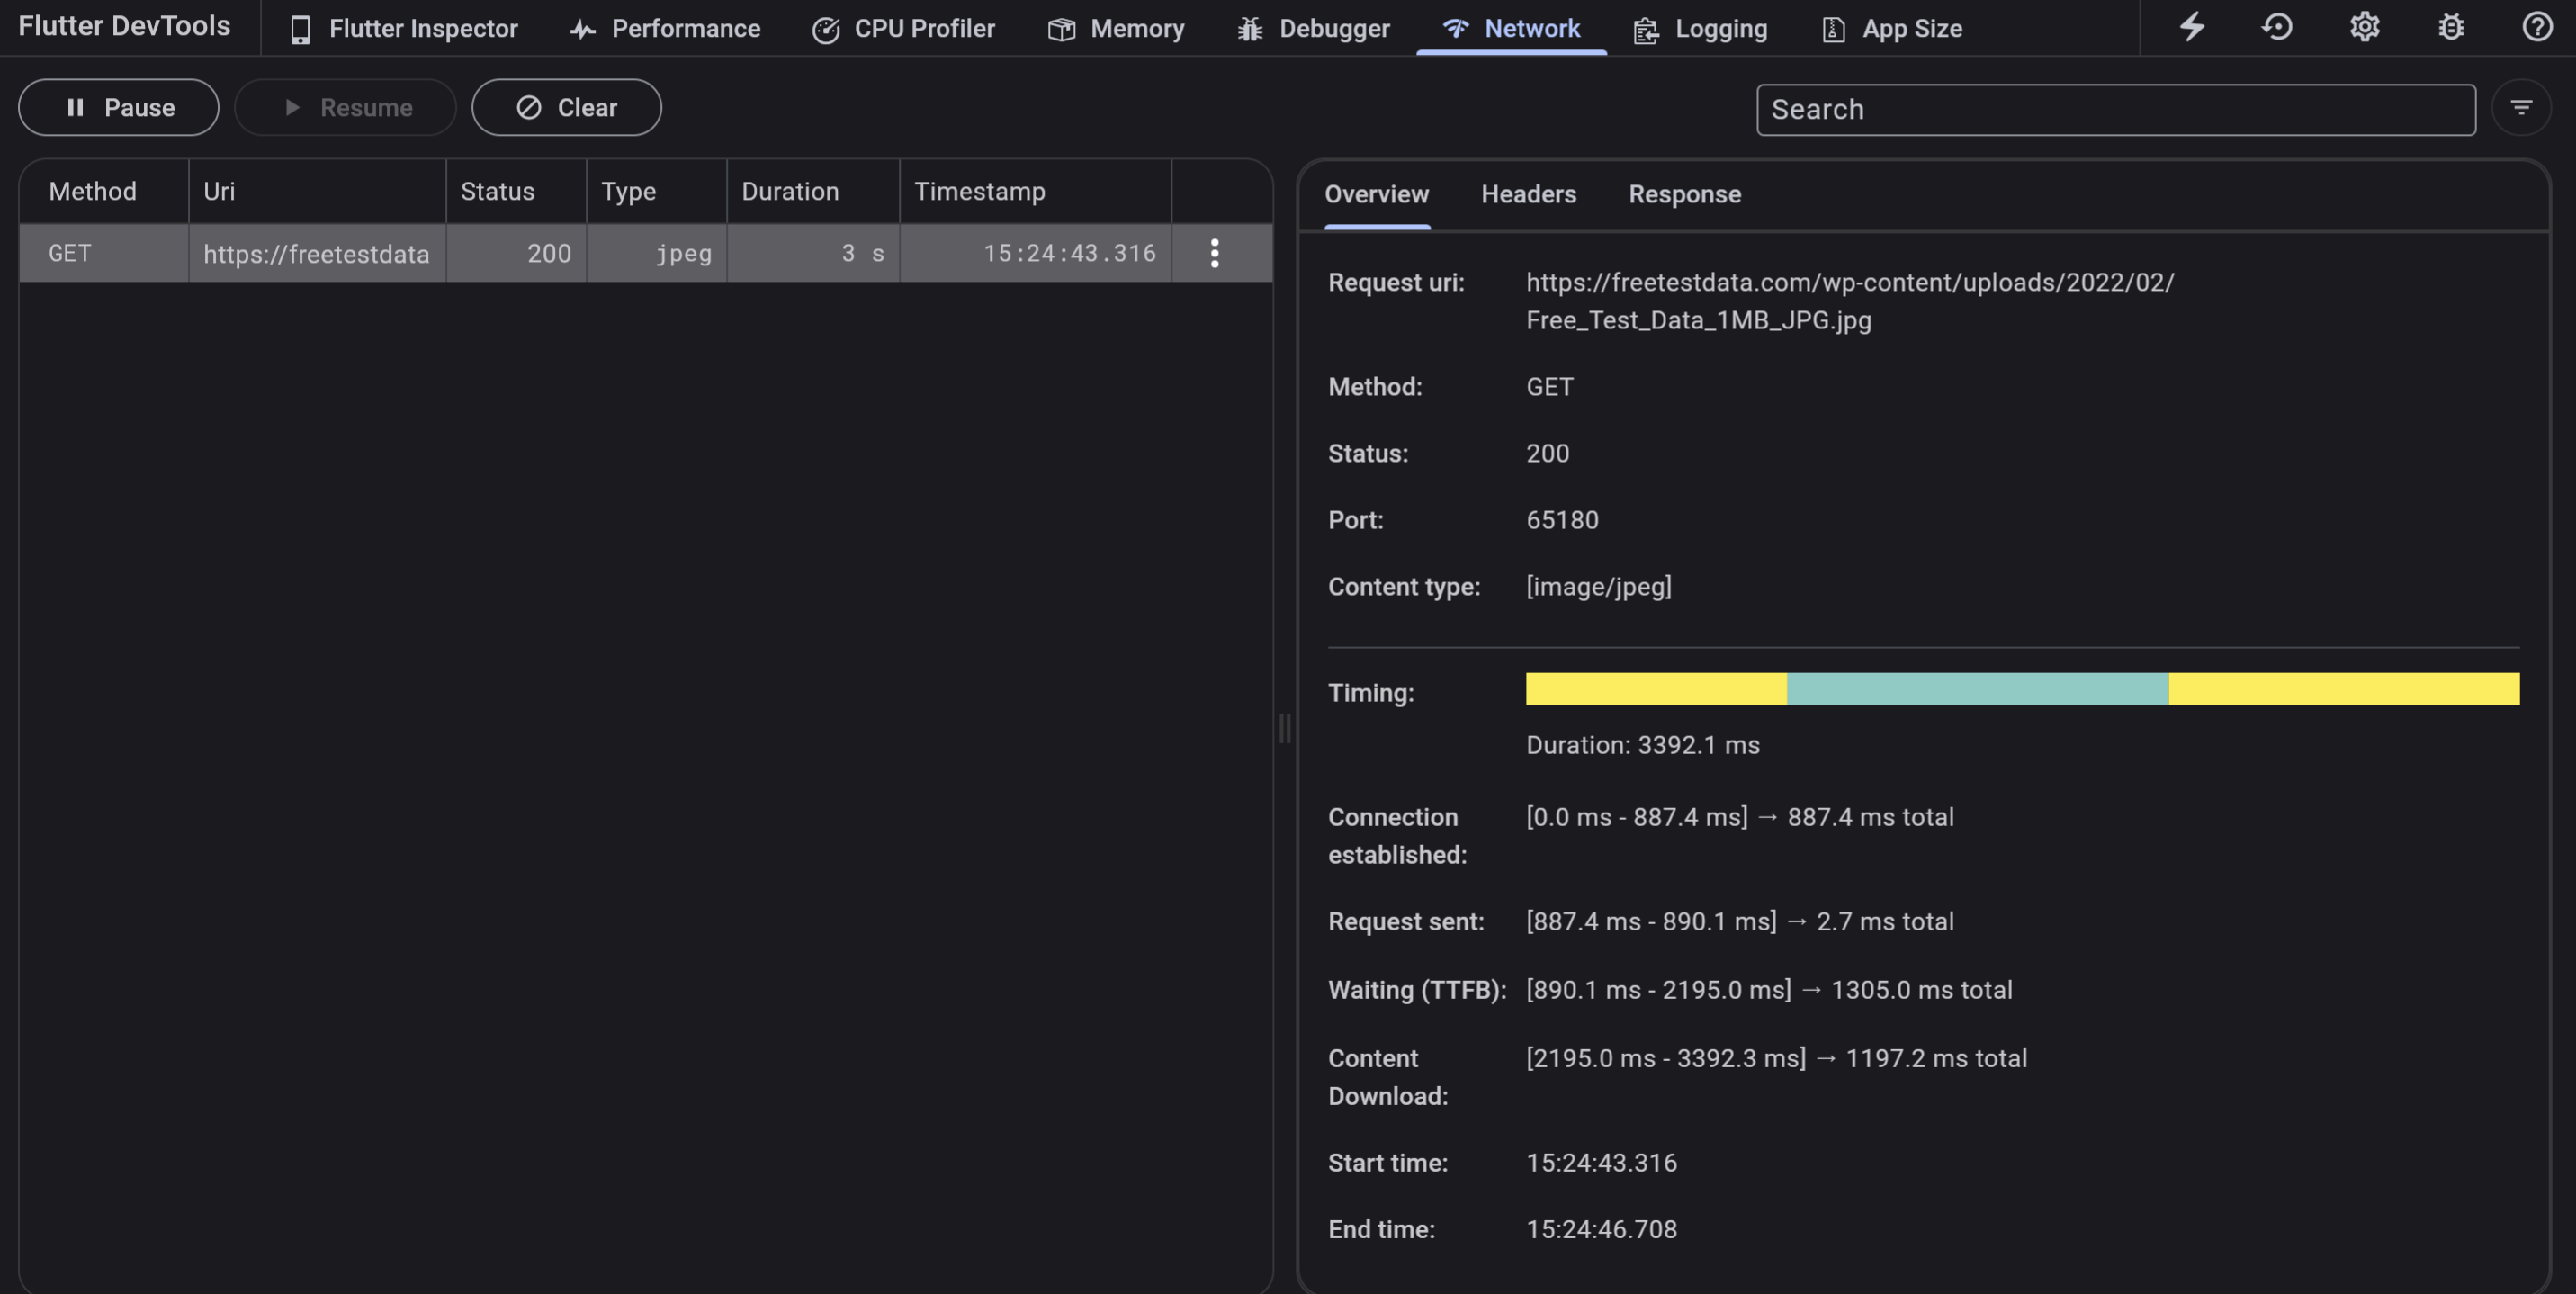Resume network traffic recording
Image resolution: width=2576 pixels, height=1294 pixels.
pos(345,107)
